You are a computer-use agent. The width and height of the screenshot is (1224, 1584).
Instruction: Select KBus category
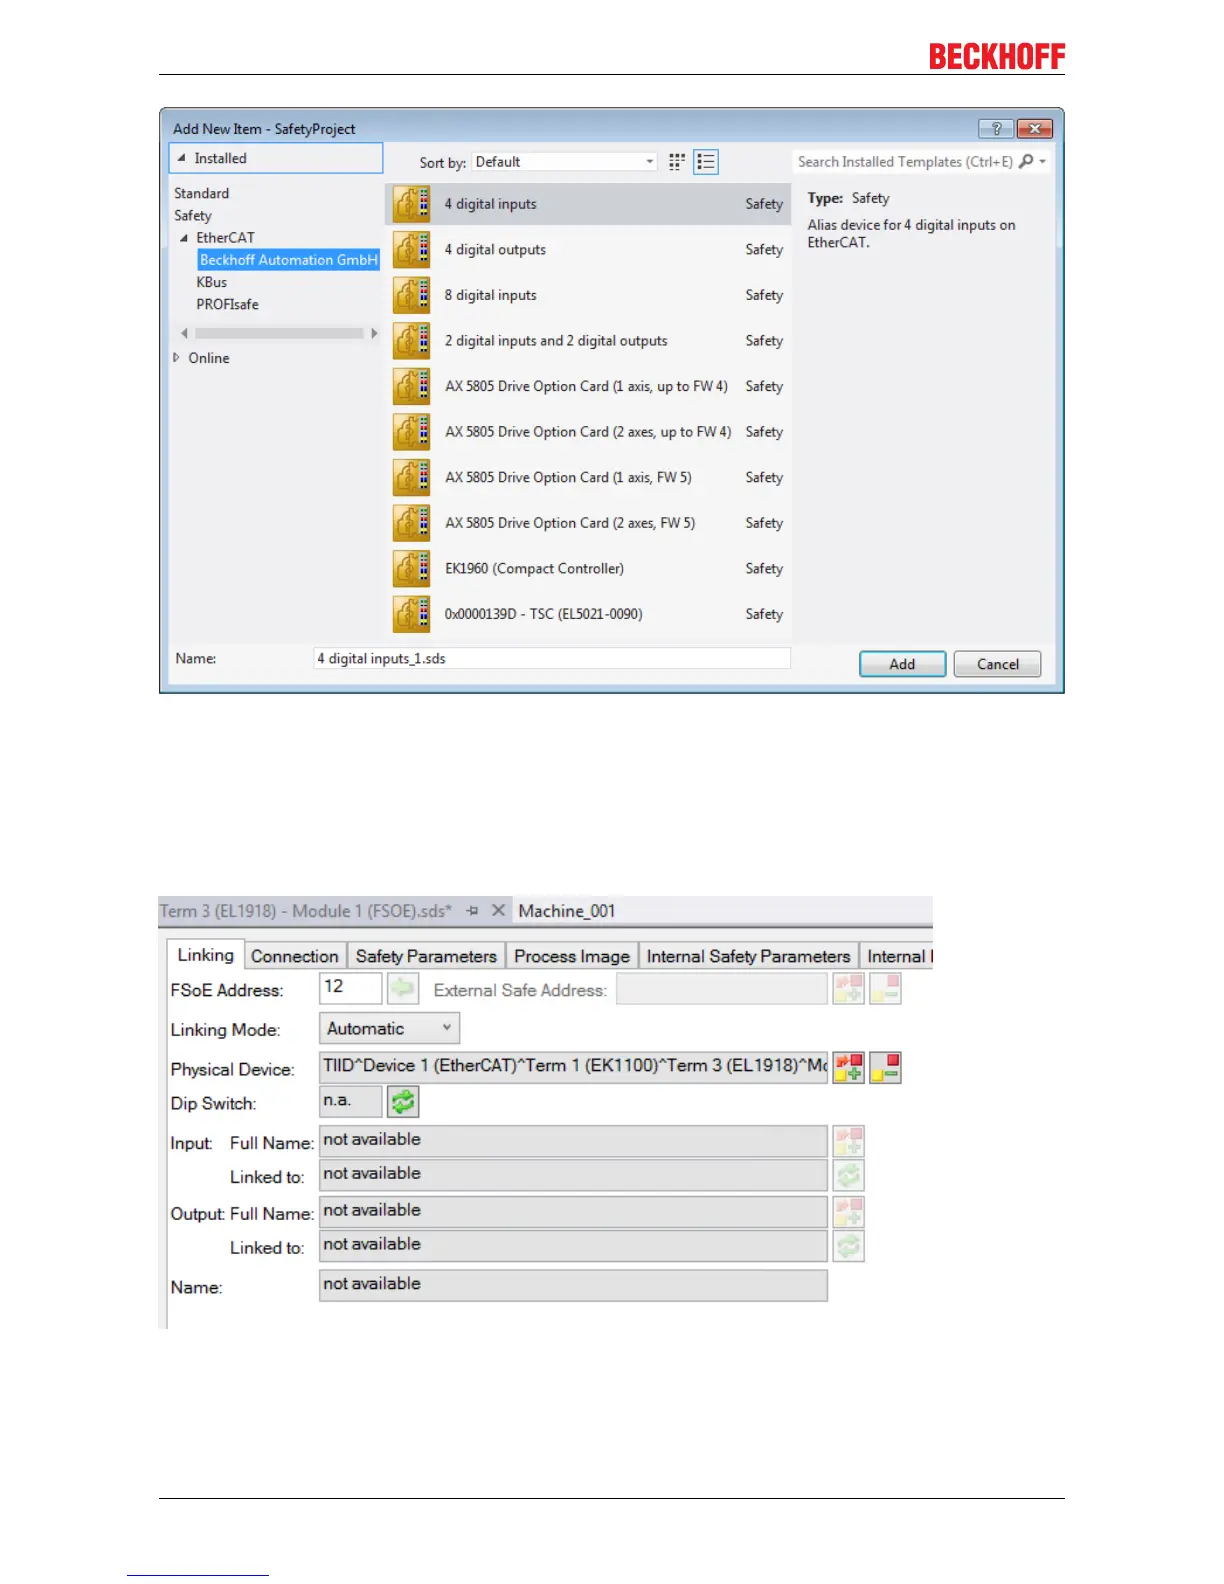click(211, 283)
